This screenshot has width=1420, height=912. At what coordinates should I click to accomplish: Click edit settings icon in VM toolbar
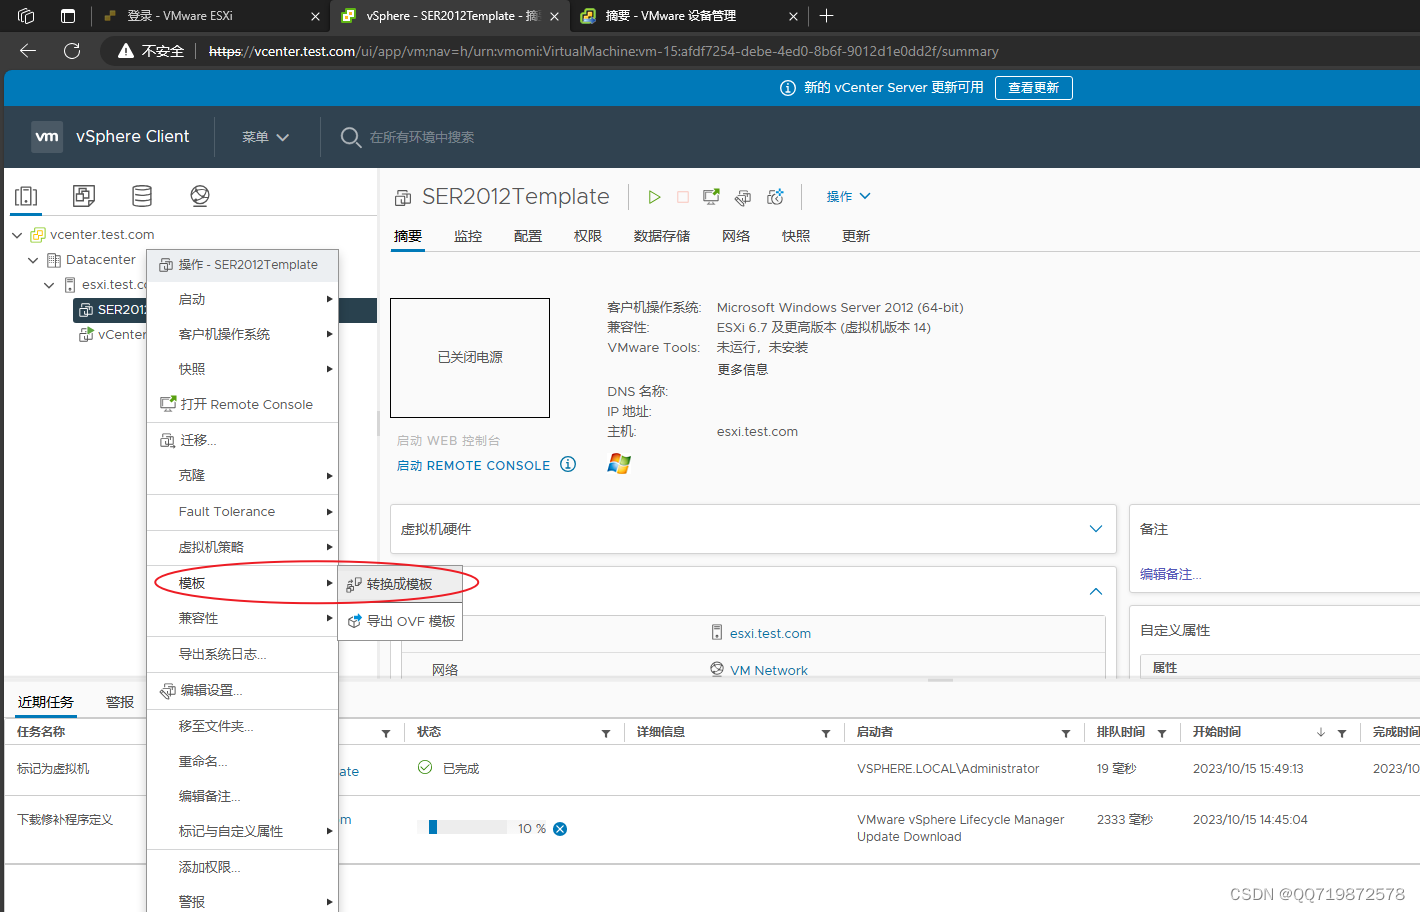[x=743, y=197]
